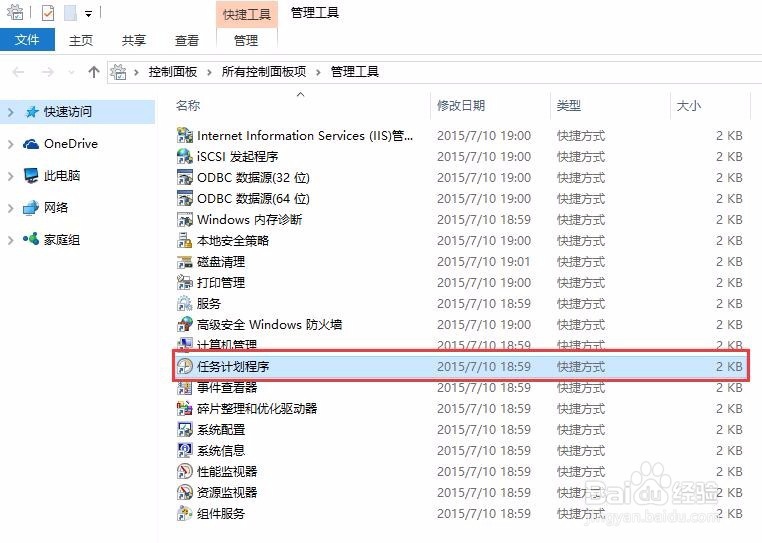
Task: Click the 组件服务 icon
Action: point(185,513)
